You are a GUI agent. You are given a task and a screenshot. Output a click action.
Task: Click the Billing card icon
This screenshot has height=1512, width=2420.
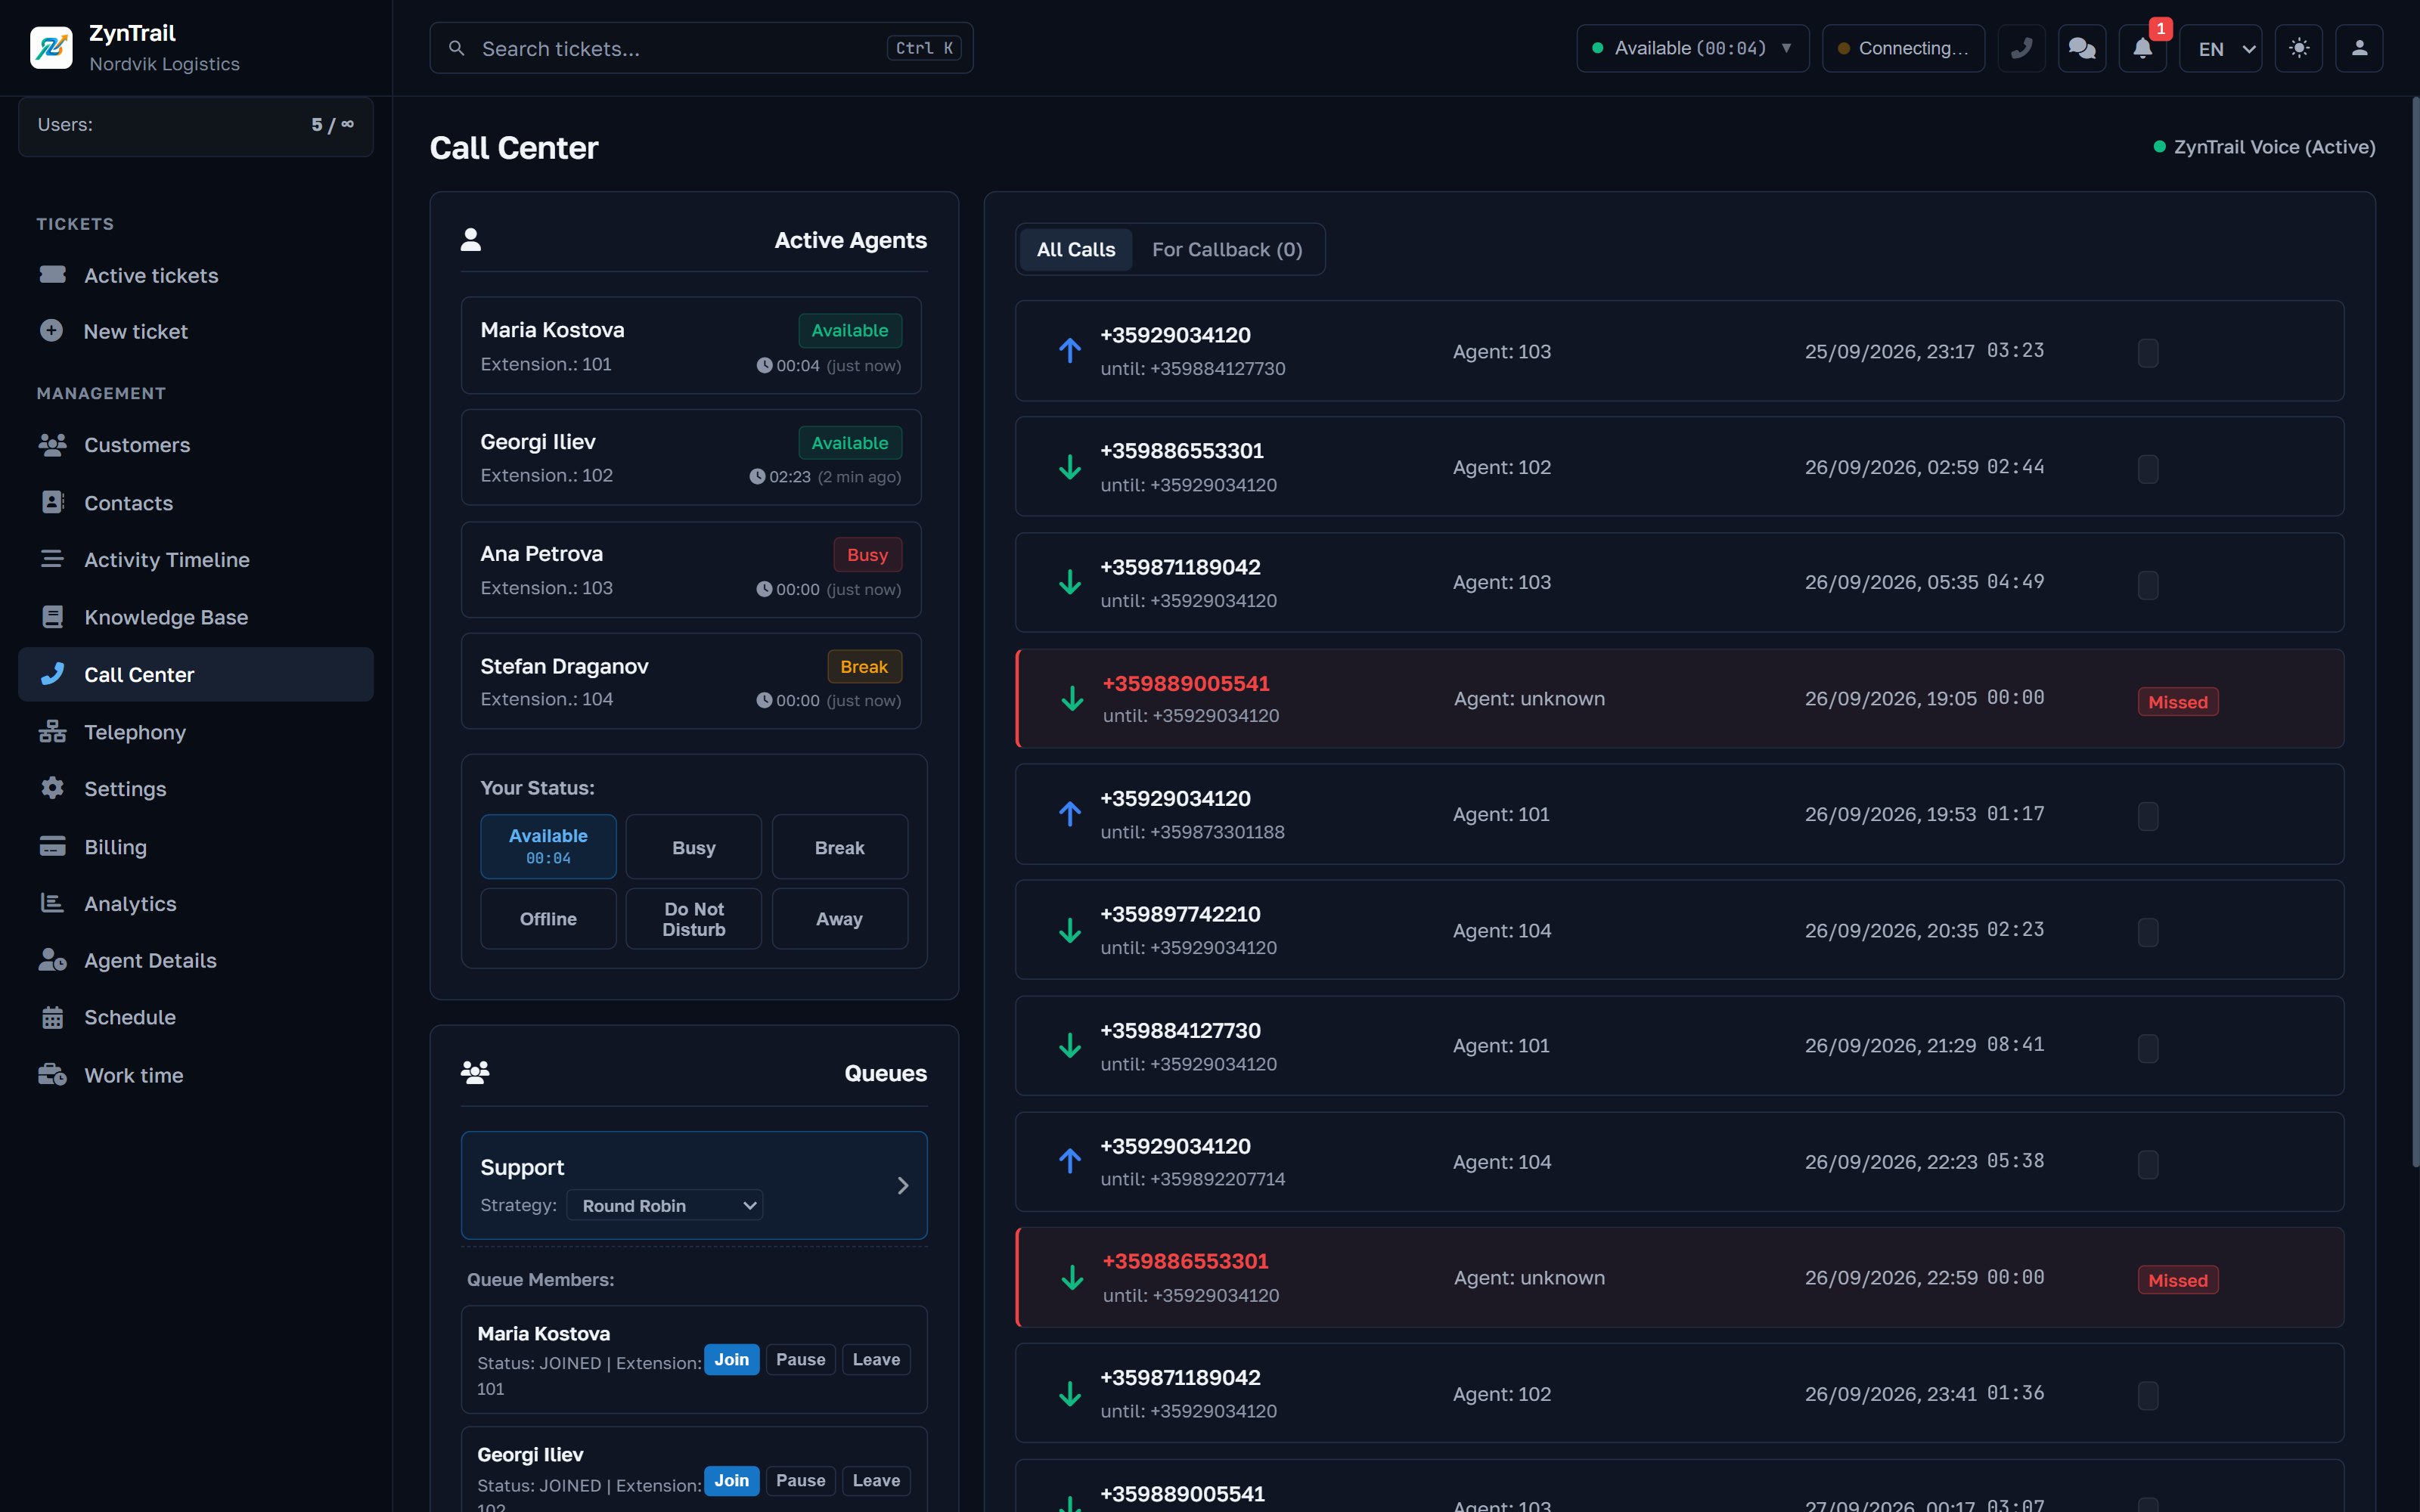pos(52,846)
